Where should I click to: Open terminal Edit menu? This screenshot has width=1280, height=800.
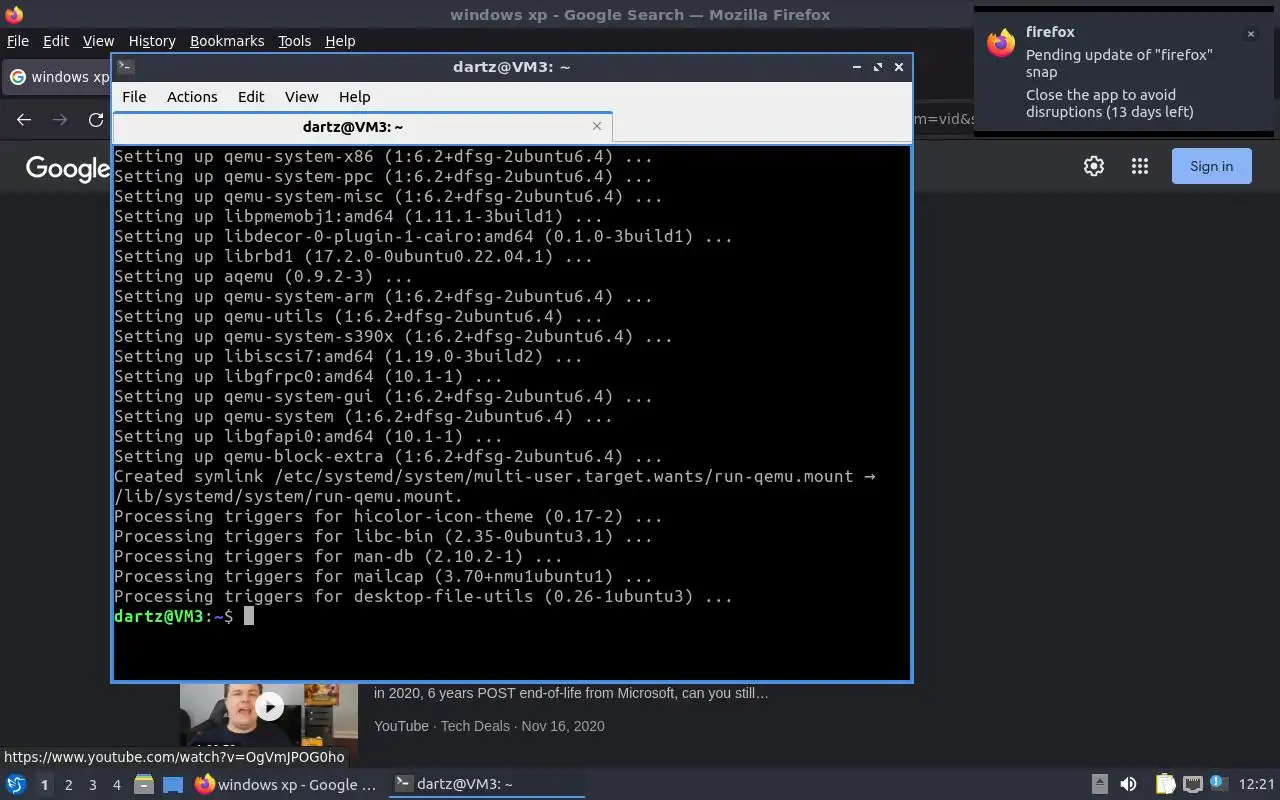click(251, 97)
